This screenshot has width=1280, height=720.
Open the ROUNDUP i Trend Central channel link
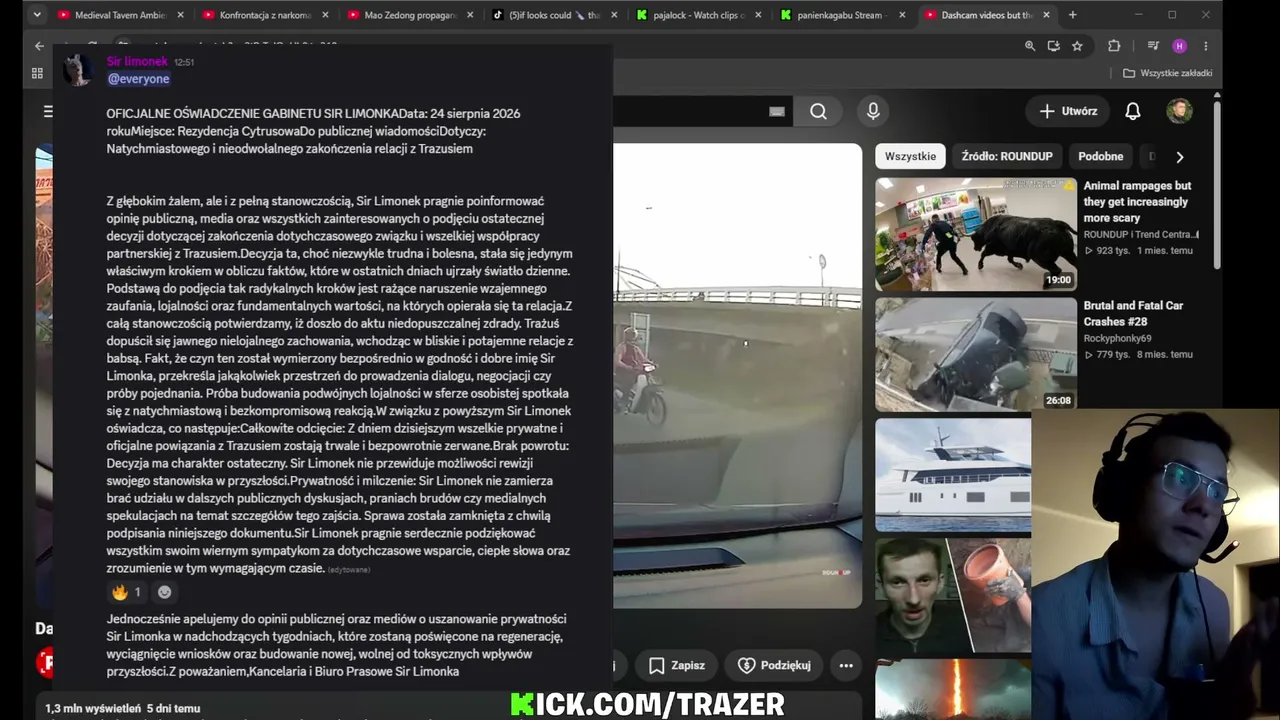tap(1140, 235)
